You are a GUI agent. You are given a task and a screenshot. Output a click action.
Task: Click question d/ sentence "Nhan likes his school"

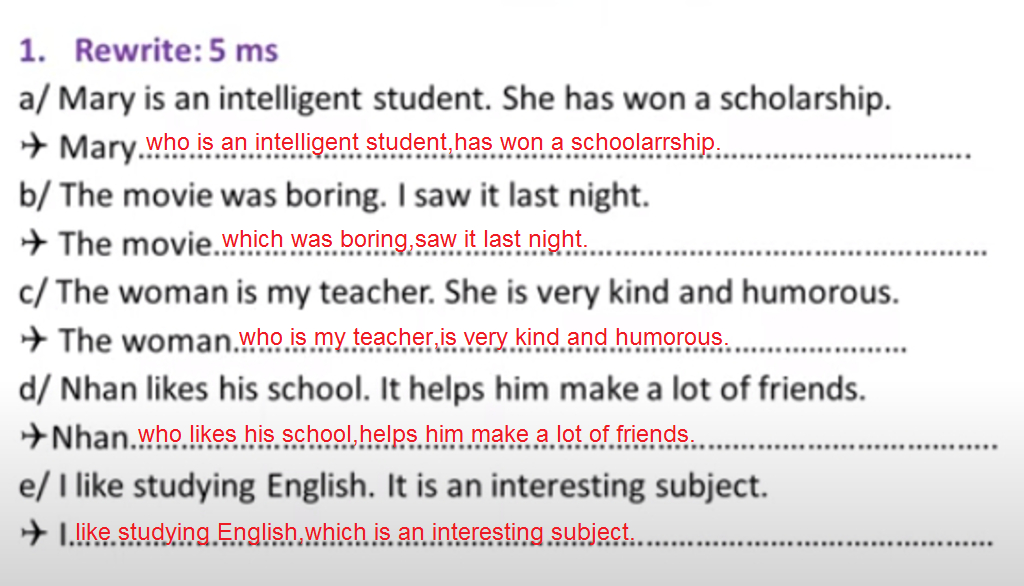point(442,389)
